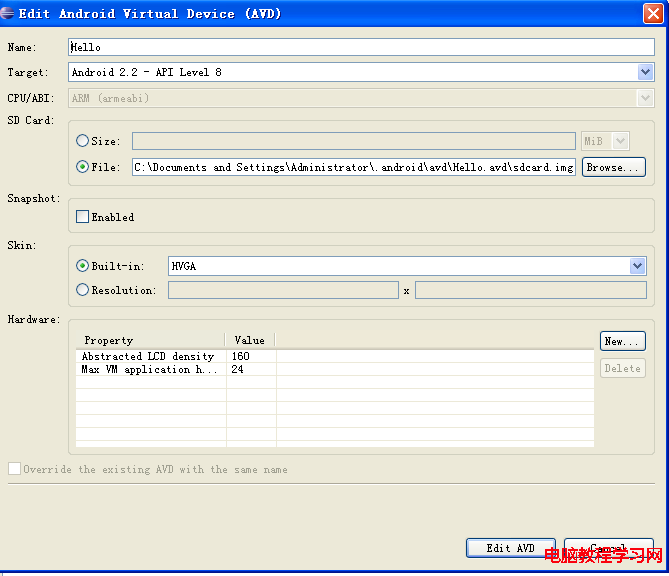This screenshot has height=576, width=669.
Task: Open the CPU/ABI dropdown arrow
Action: click(x=646, y=98)
